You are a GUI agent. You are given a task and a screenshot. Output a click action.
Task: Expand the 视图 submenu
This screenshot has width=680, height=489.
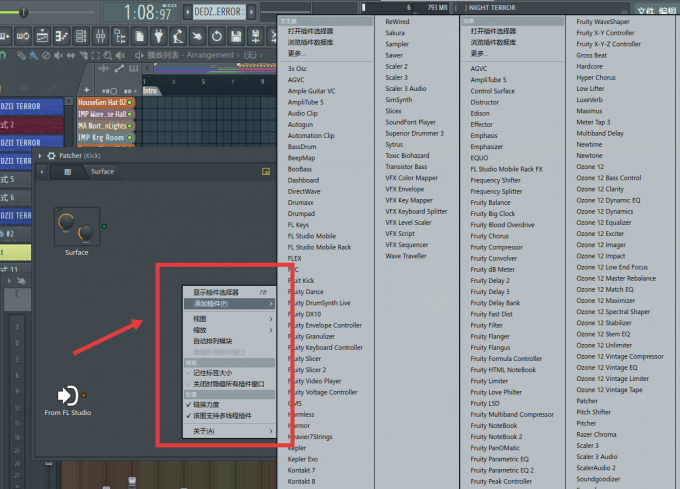click(229, 319)
